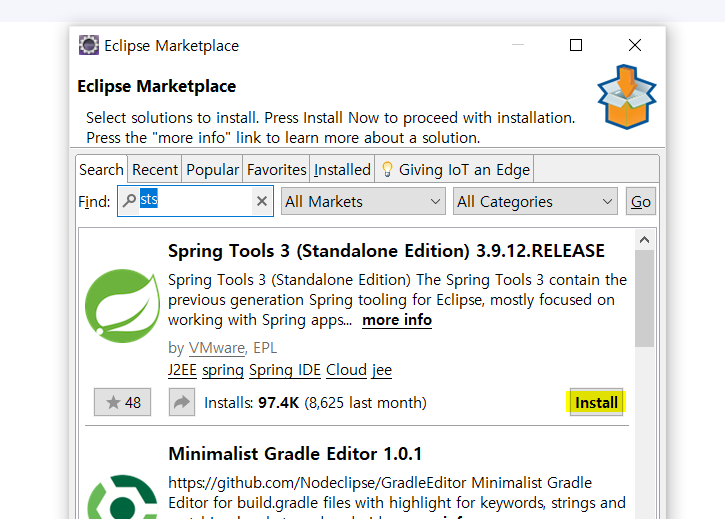Click the Eclipse Marketplace title bar icon
The width and height of the screenshot is (725, 519).
tap(89, 45)
